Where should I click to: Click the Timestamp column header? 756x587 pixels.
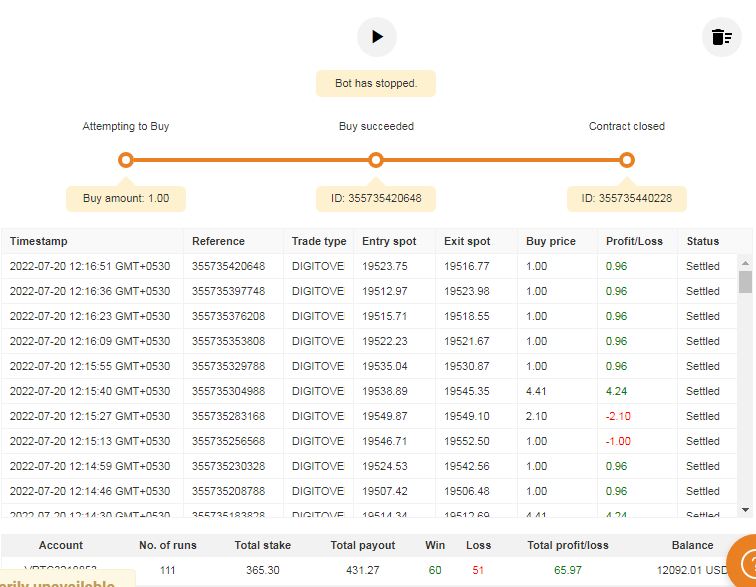(92, 241)
